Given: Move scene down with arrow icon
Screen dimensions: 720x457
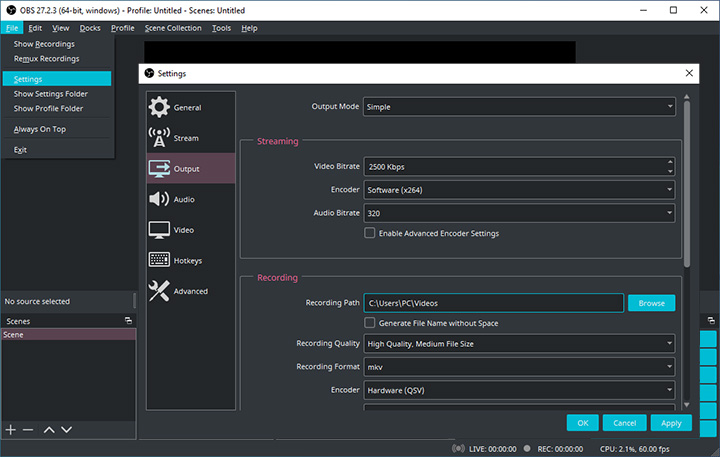Looking at the screenshot, I should (66, 429).
